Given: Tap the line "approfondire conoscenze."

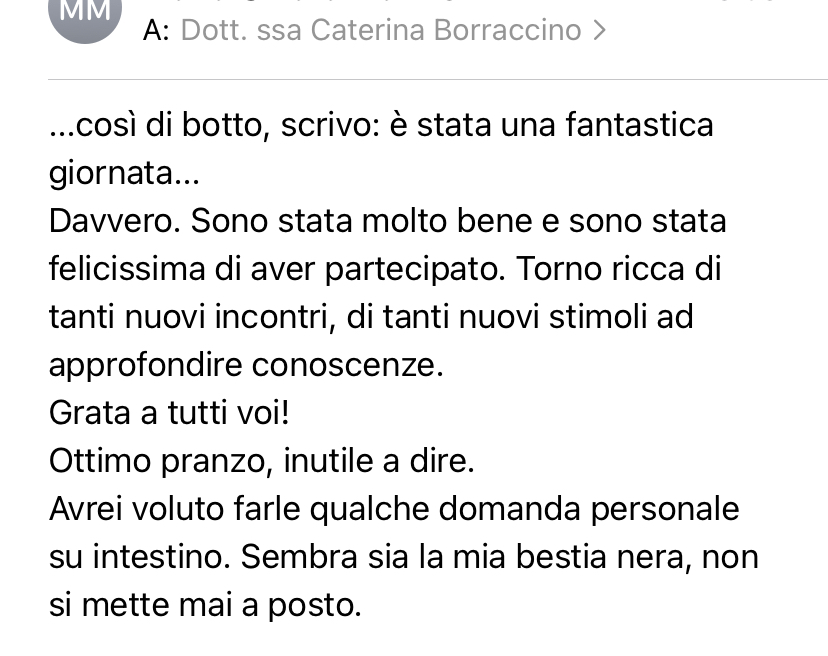Looking at the screenshot, I should click(x=246, y=366).
